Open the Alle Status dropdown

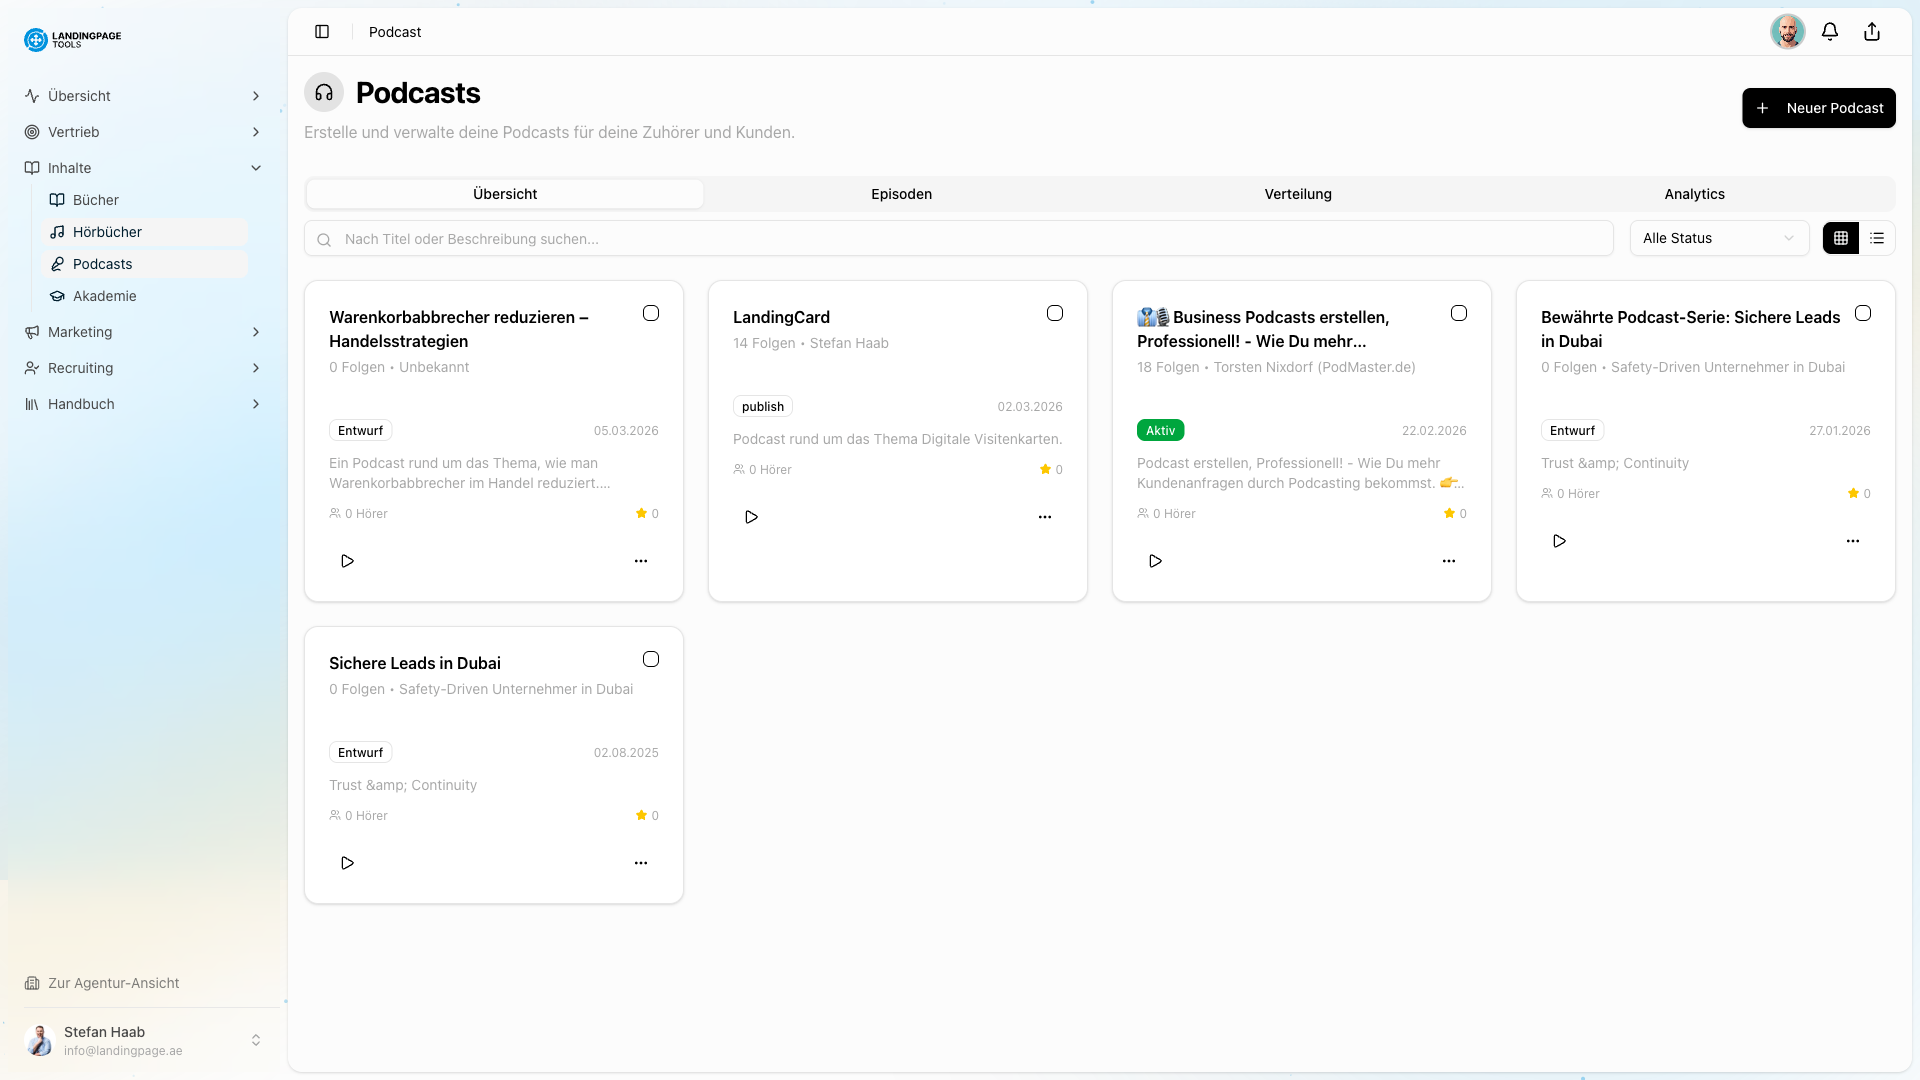[1718, 238]
